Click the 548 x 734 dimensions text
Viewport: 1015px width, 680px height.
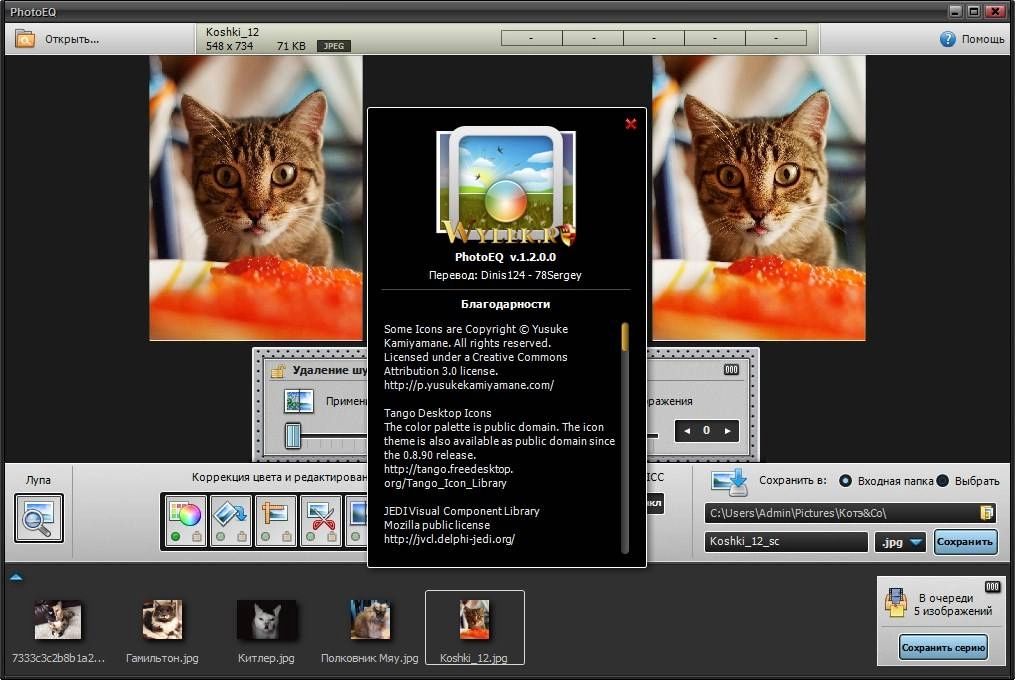point(229,46)
